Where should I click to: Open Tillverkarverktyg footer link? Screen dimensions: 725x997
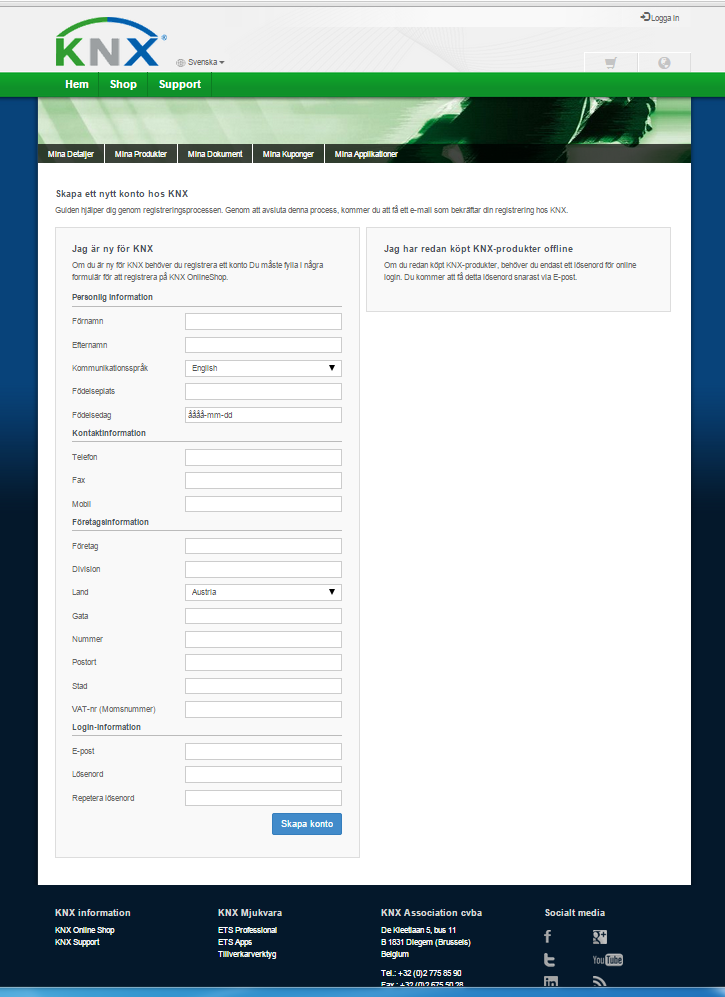(x=247, y=954)
